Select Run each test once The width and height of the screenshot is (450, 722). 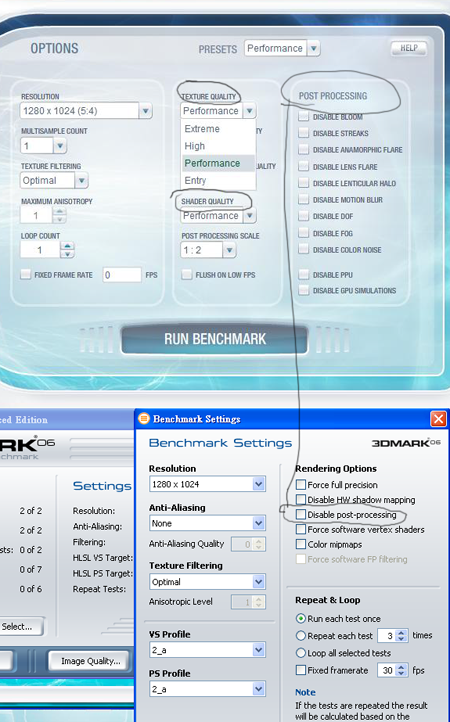pyautogui.click(x=301, y=618)
